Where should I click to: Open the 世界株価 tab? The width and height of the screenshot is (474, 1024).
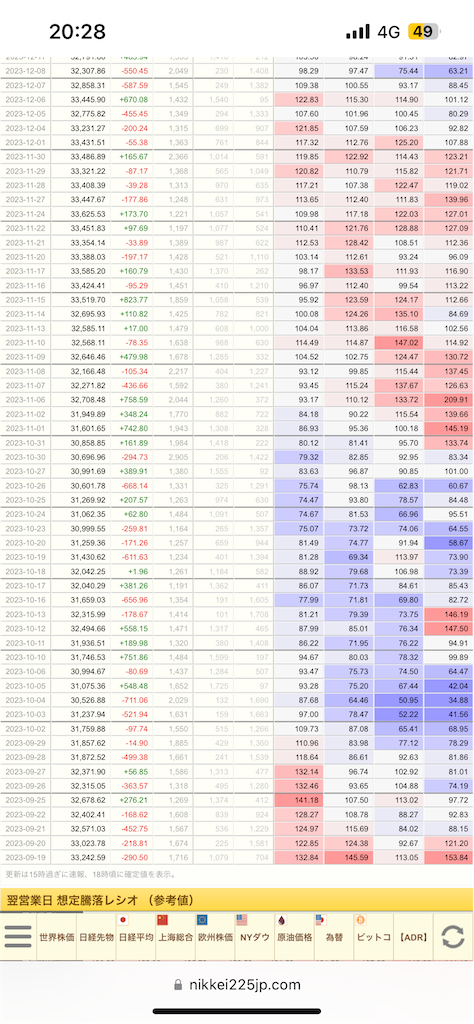click(56, 936)
